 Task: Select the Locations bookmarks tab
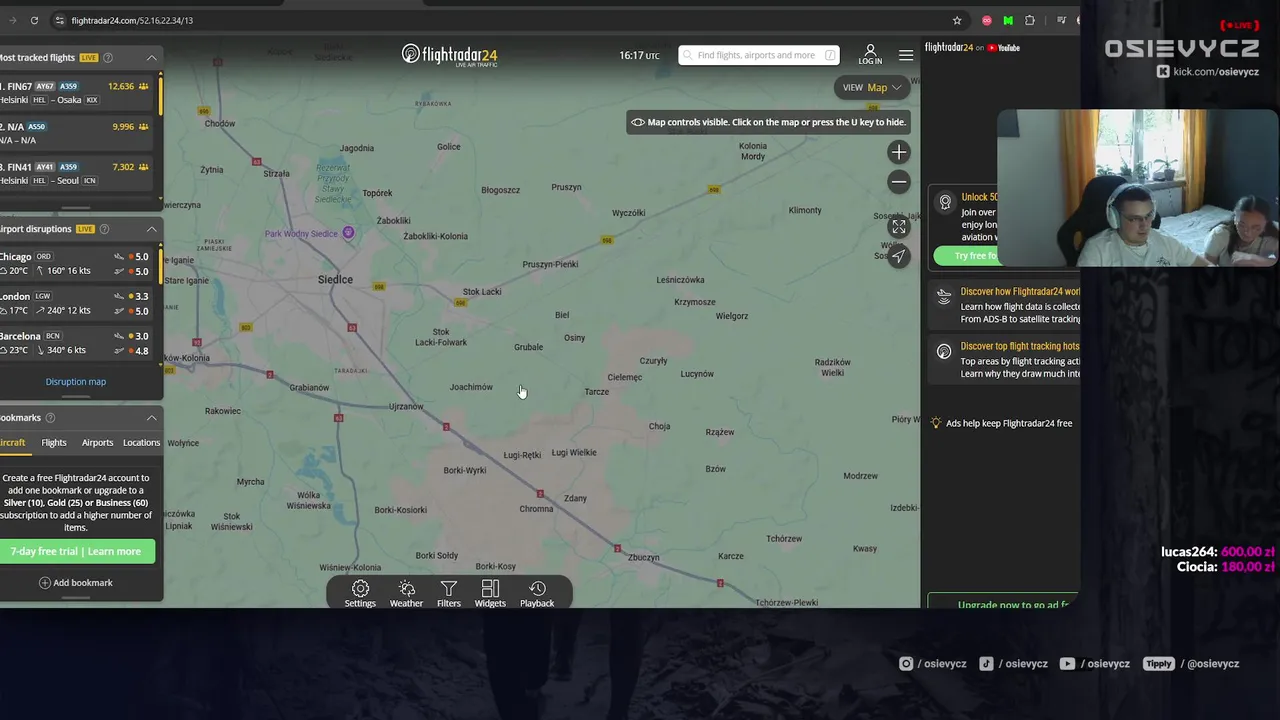pyautogui.click(x=141, y=443)
